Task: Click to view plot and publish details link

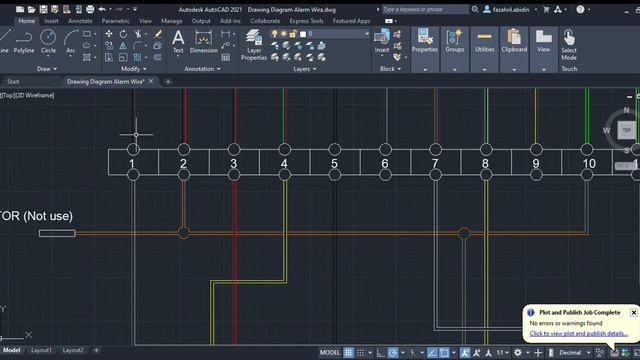Action: click(x=579, y=333)
